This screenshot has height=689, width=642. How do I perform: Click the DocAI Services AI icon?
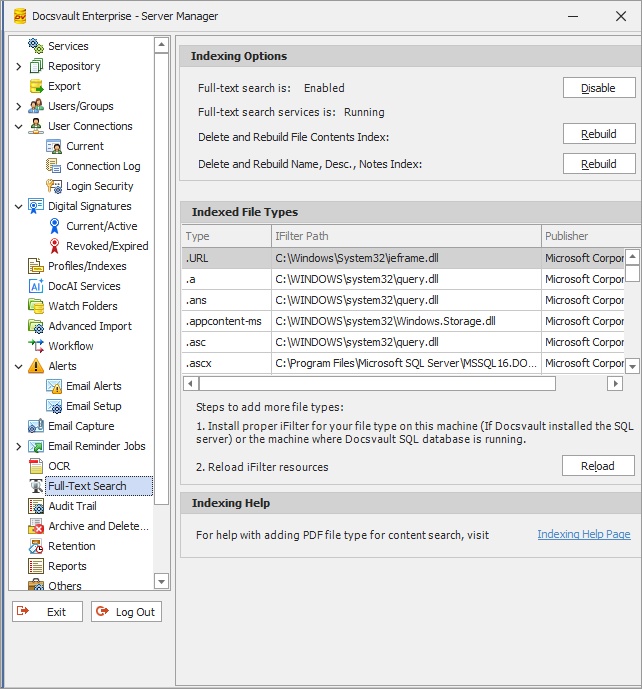[x=36, y=286]
